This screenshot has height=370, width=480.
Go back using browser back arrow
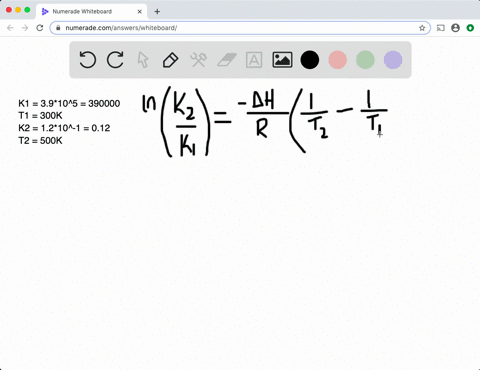[10, 28]
